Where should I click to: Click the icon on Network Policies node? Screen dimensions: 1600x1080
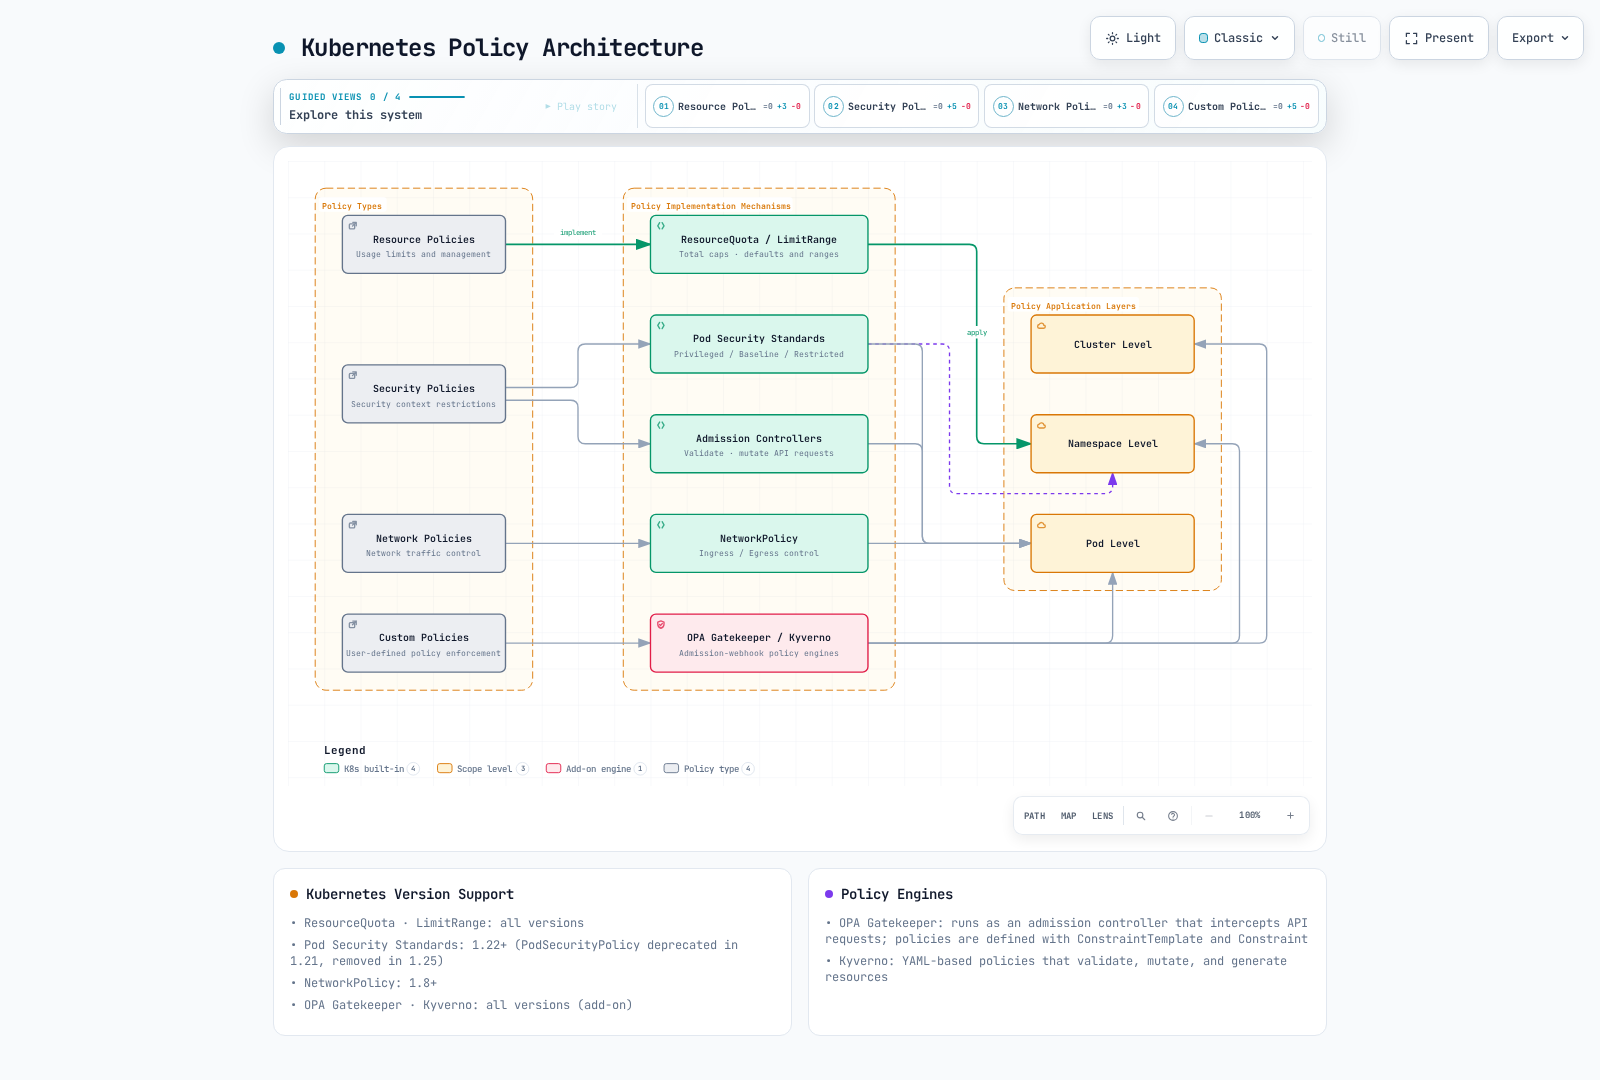[x=353, y=525]
